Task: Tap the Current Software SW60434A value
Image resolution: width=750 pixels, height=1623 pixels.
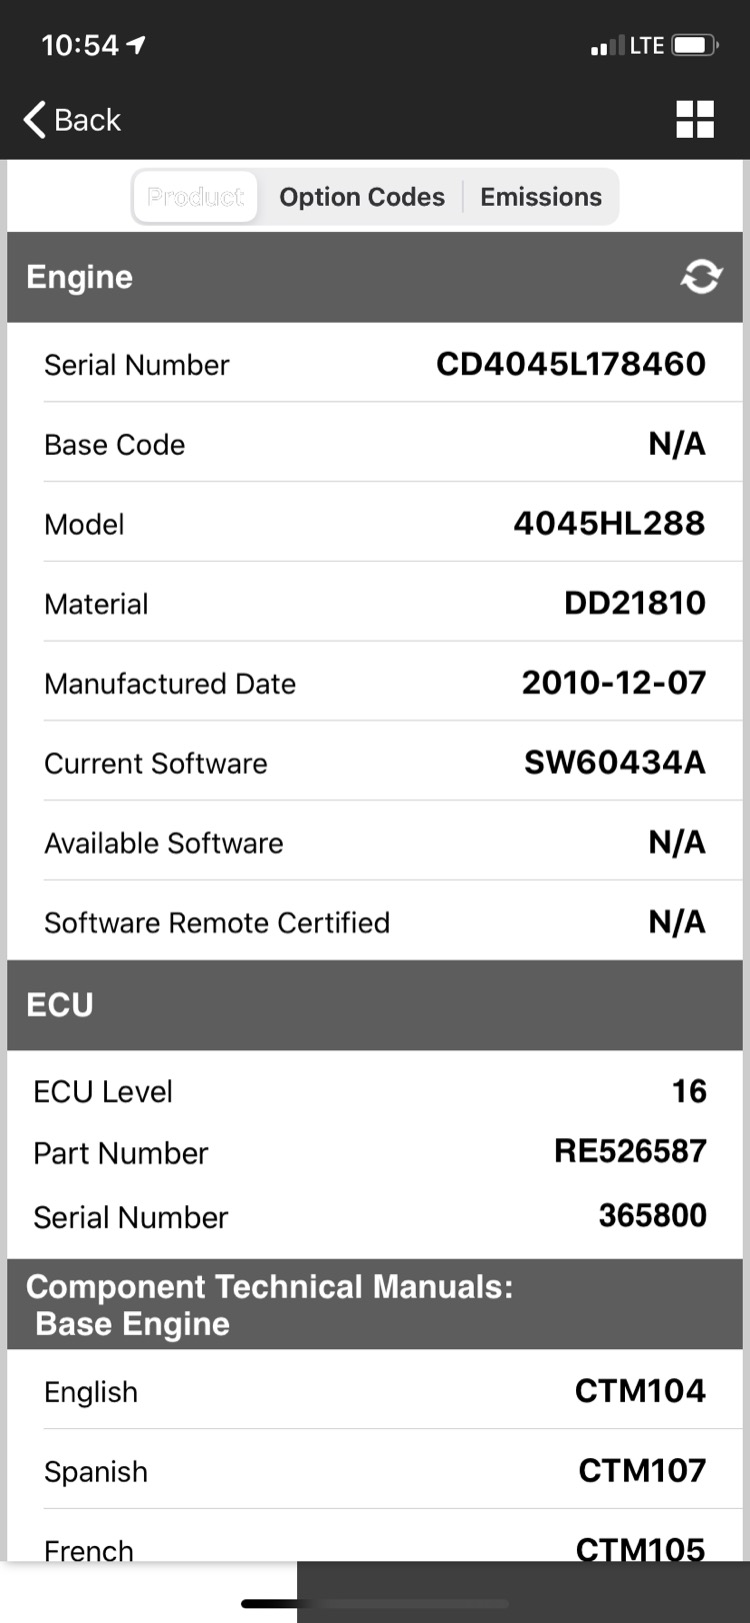Action: [x=615, y=763]
